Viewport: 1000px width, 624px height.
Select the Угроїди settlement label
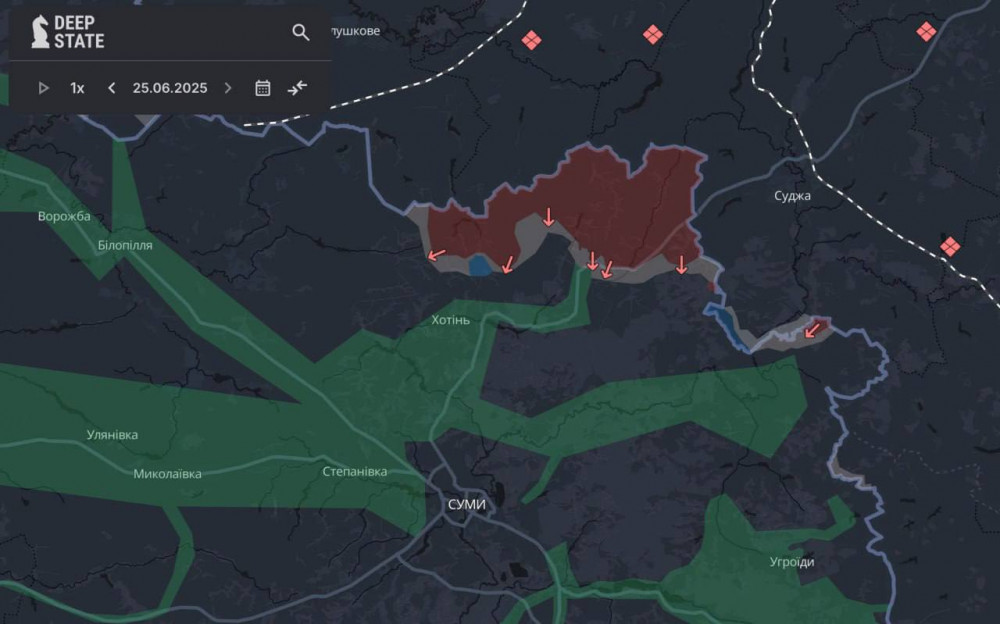click(791, 562)
